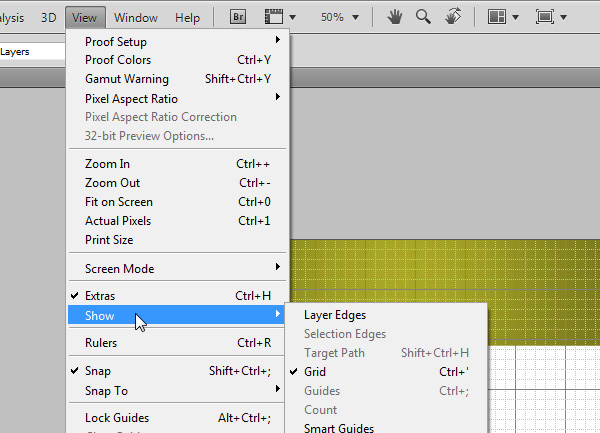Toggle the checked Extras option
600x433 pixels.
178,296
